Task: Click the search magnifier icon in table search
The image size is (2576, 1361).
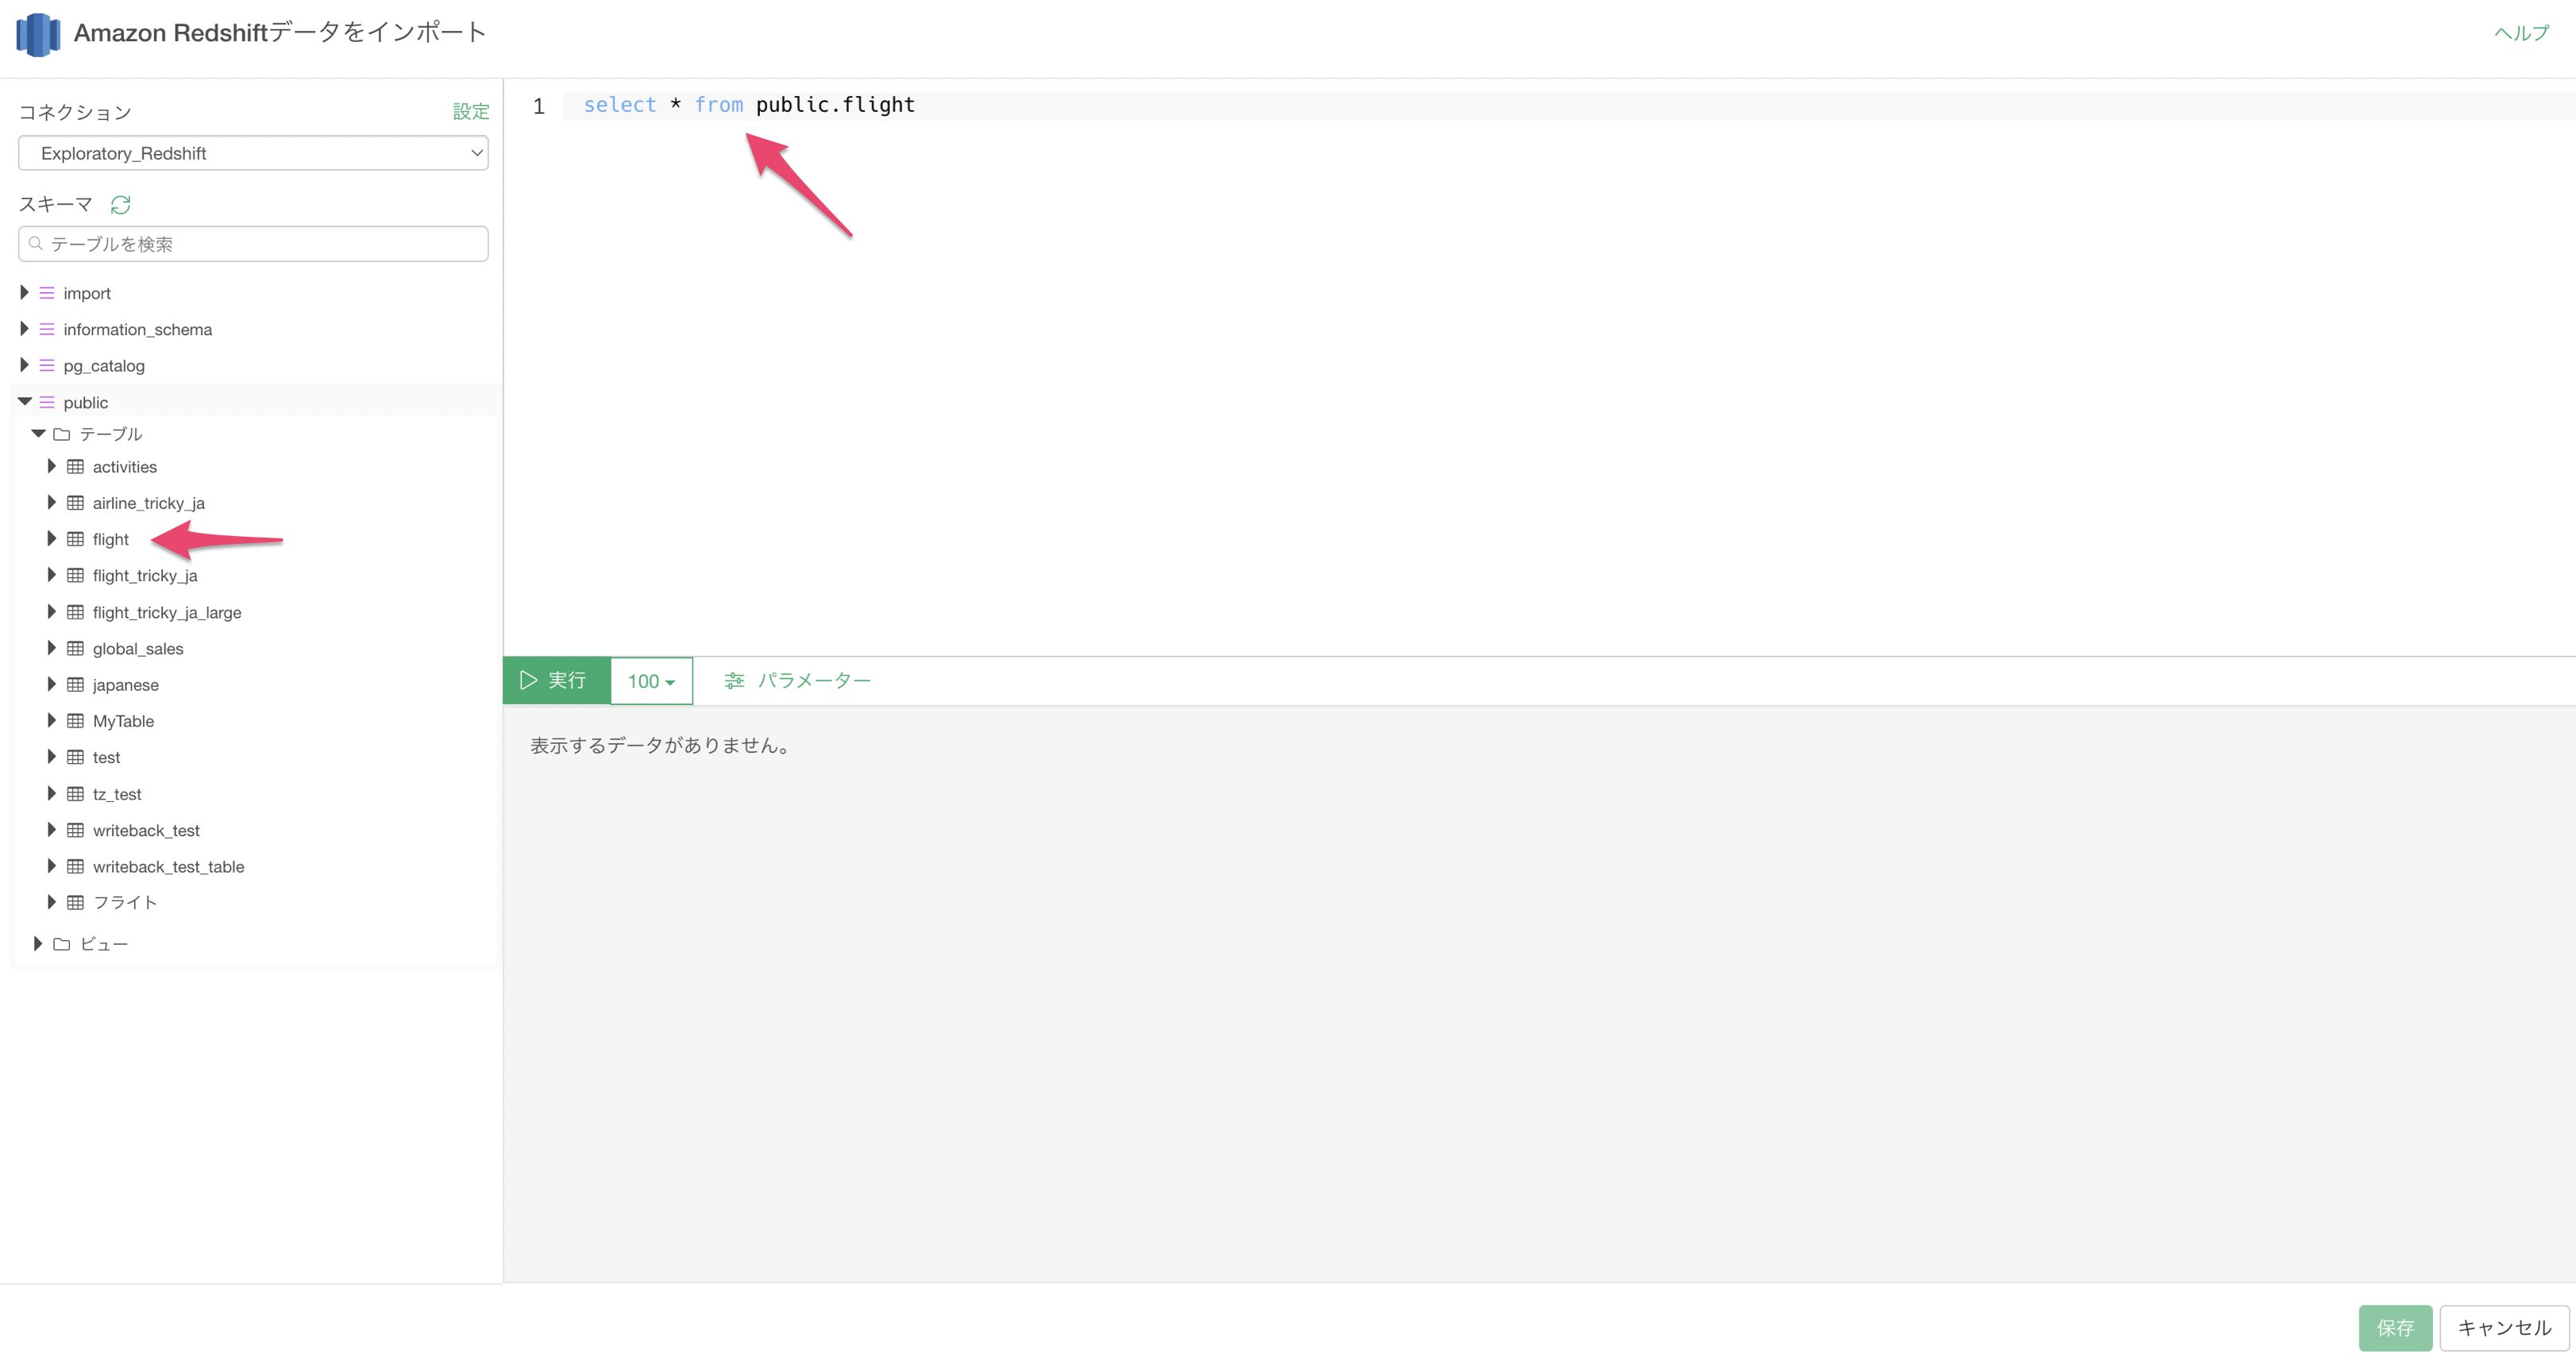Action: tap(36, 243)
